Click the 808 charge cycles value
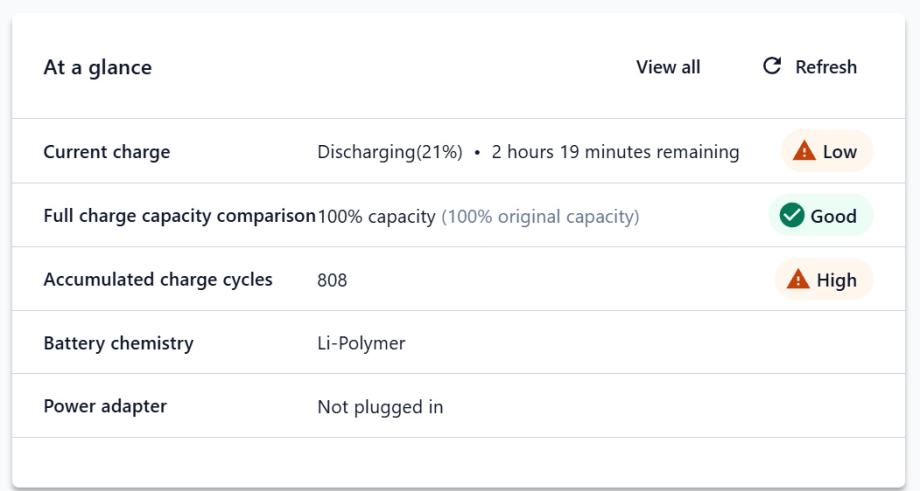 [x=332, y=281]
